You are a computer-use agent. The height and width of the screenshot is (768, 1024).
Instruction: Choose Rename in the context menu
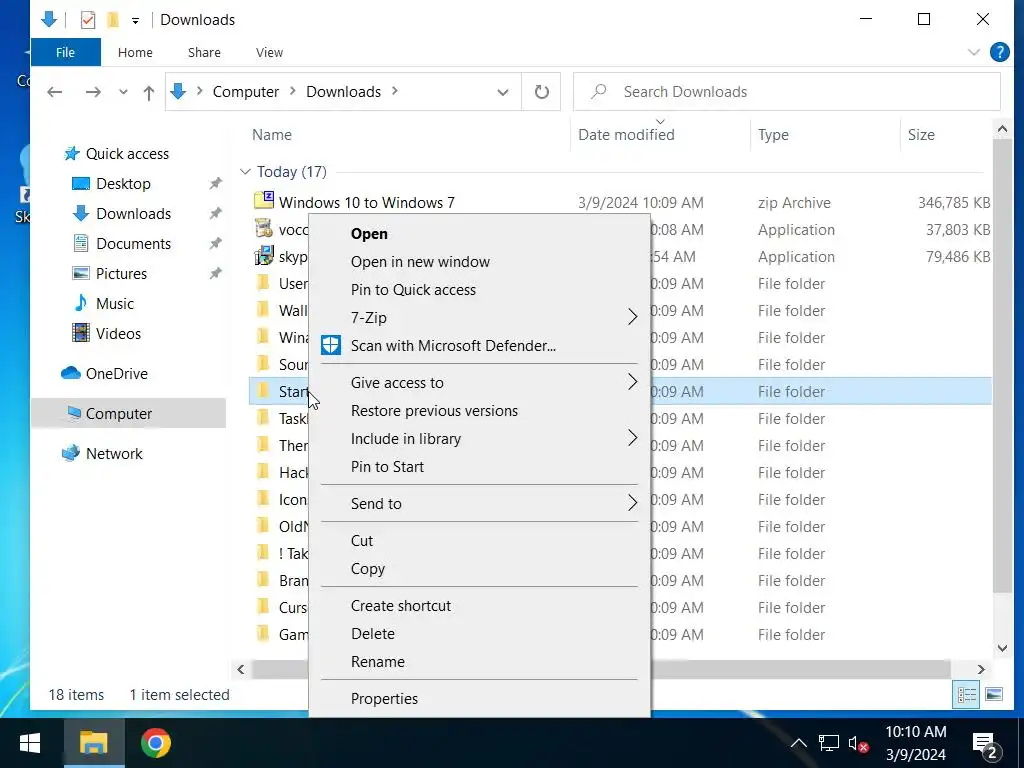click(378, 663)
